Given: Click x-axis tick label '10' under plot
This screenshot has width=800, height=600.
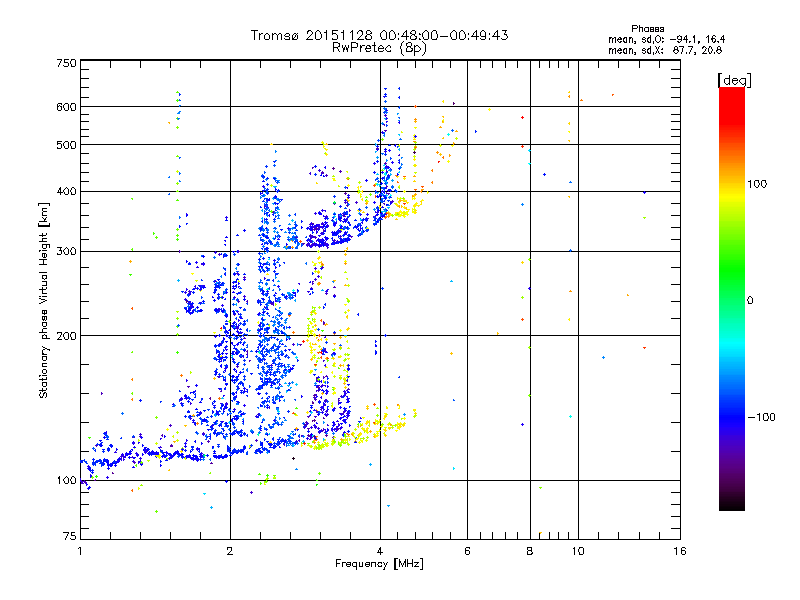Looking at the screenshot, I should tap(578, 551).
